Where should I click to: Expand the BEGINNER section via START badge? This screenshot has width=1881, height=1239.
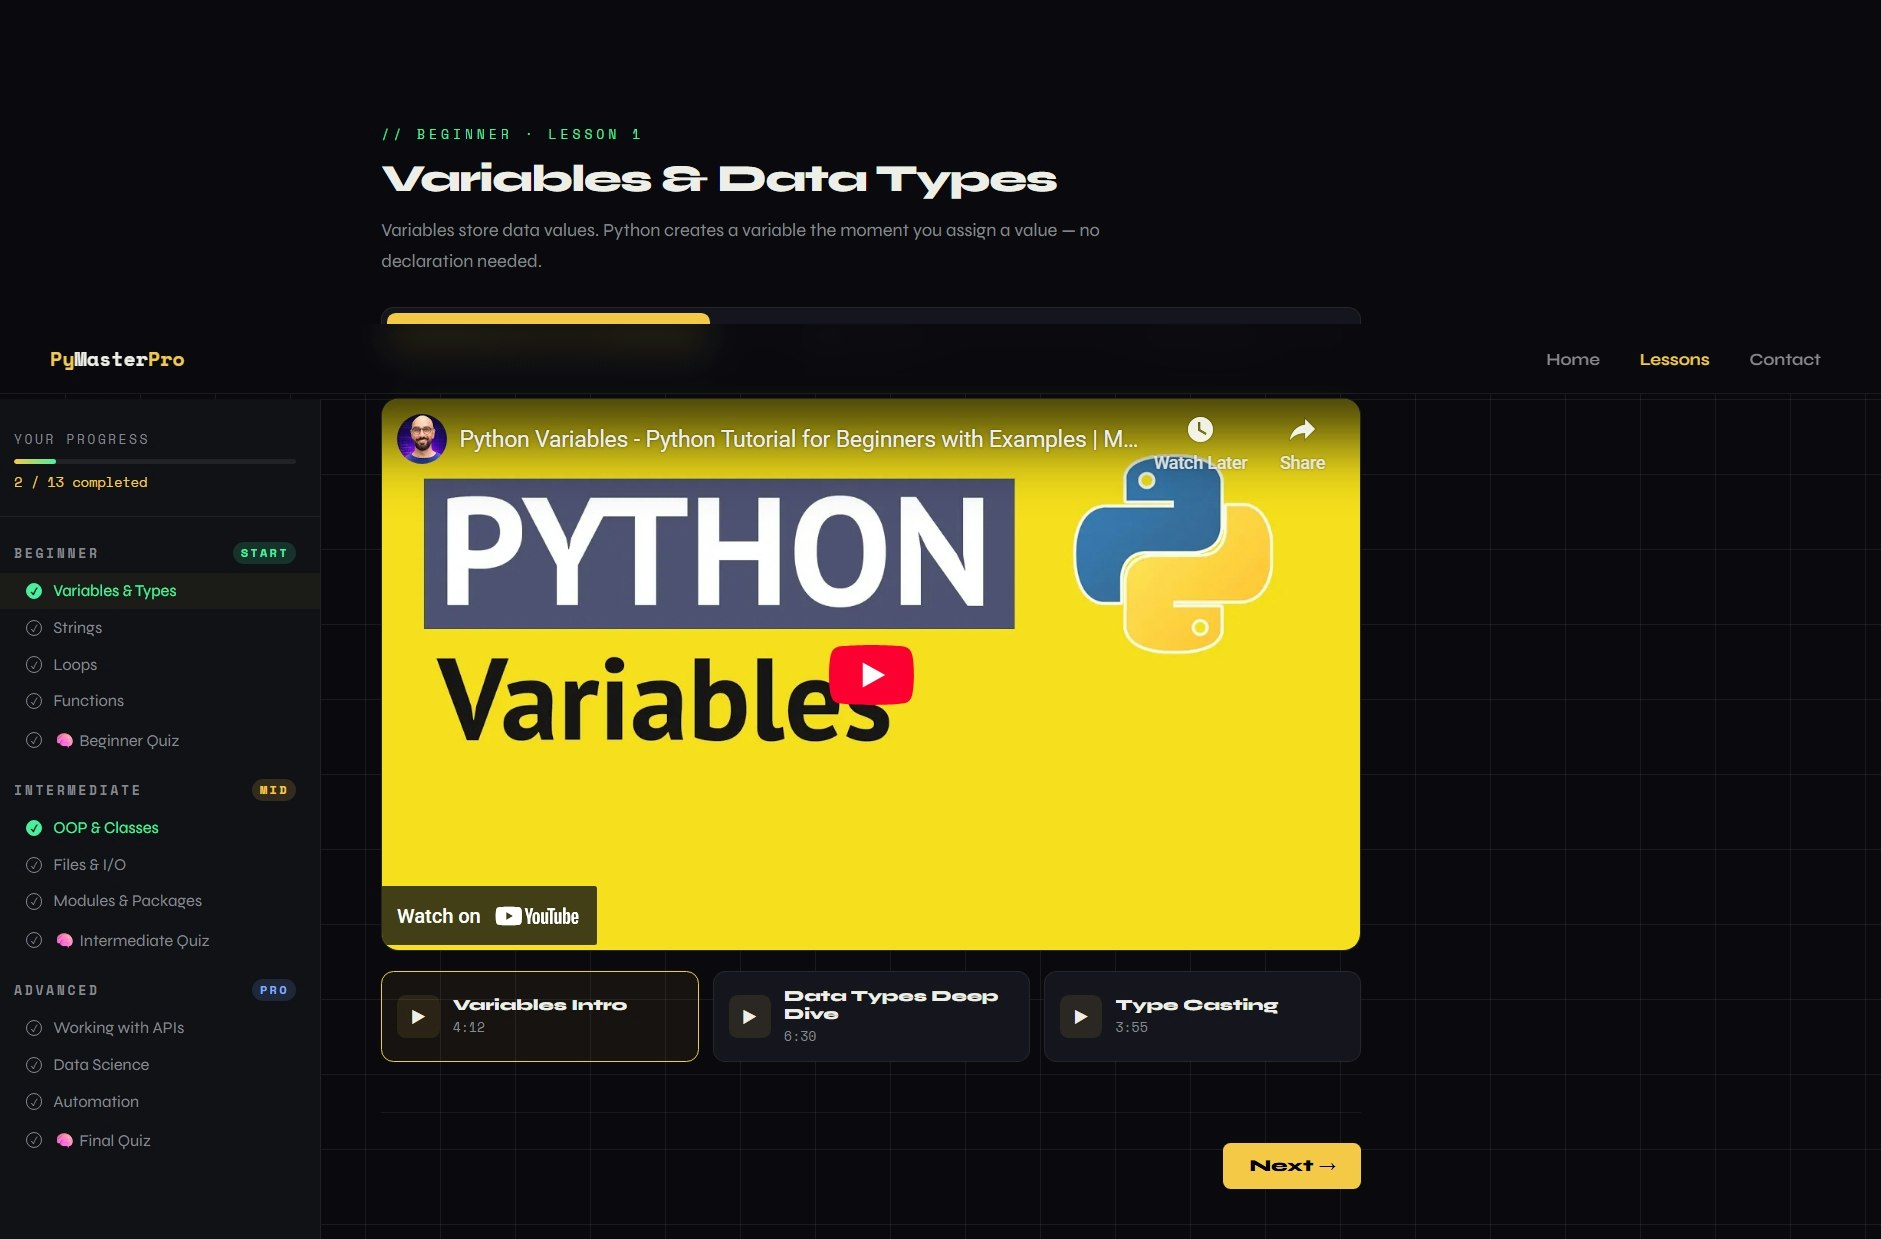coord(264,552)
